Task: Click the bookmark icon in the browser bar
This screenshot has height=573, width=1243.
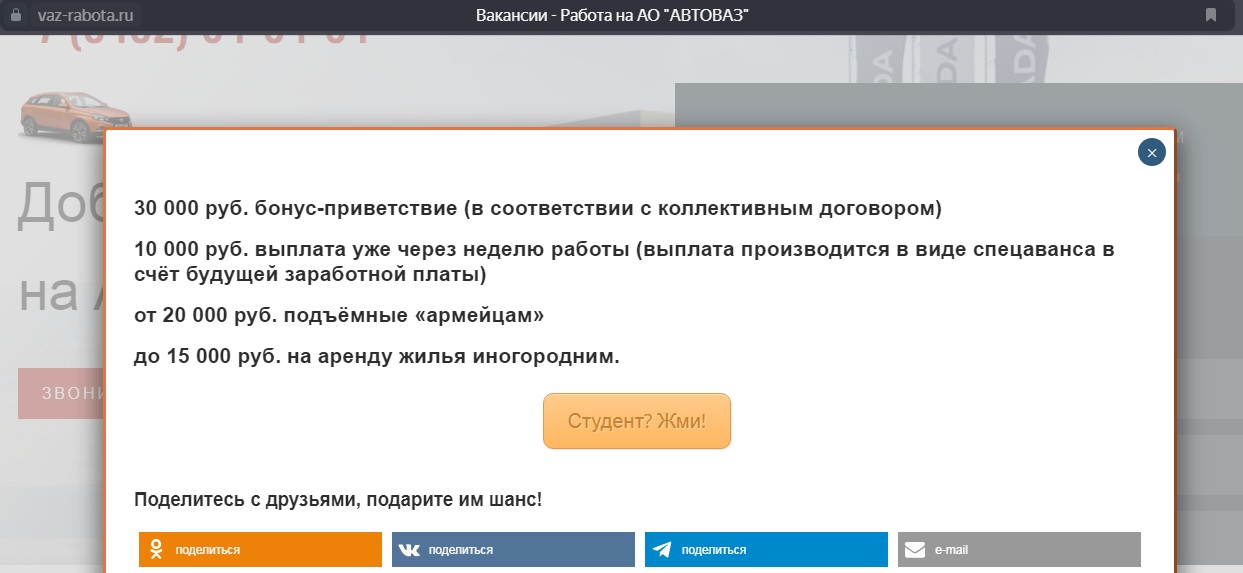Action: (x=1211, y=15)
